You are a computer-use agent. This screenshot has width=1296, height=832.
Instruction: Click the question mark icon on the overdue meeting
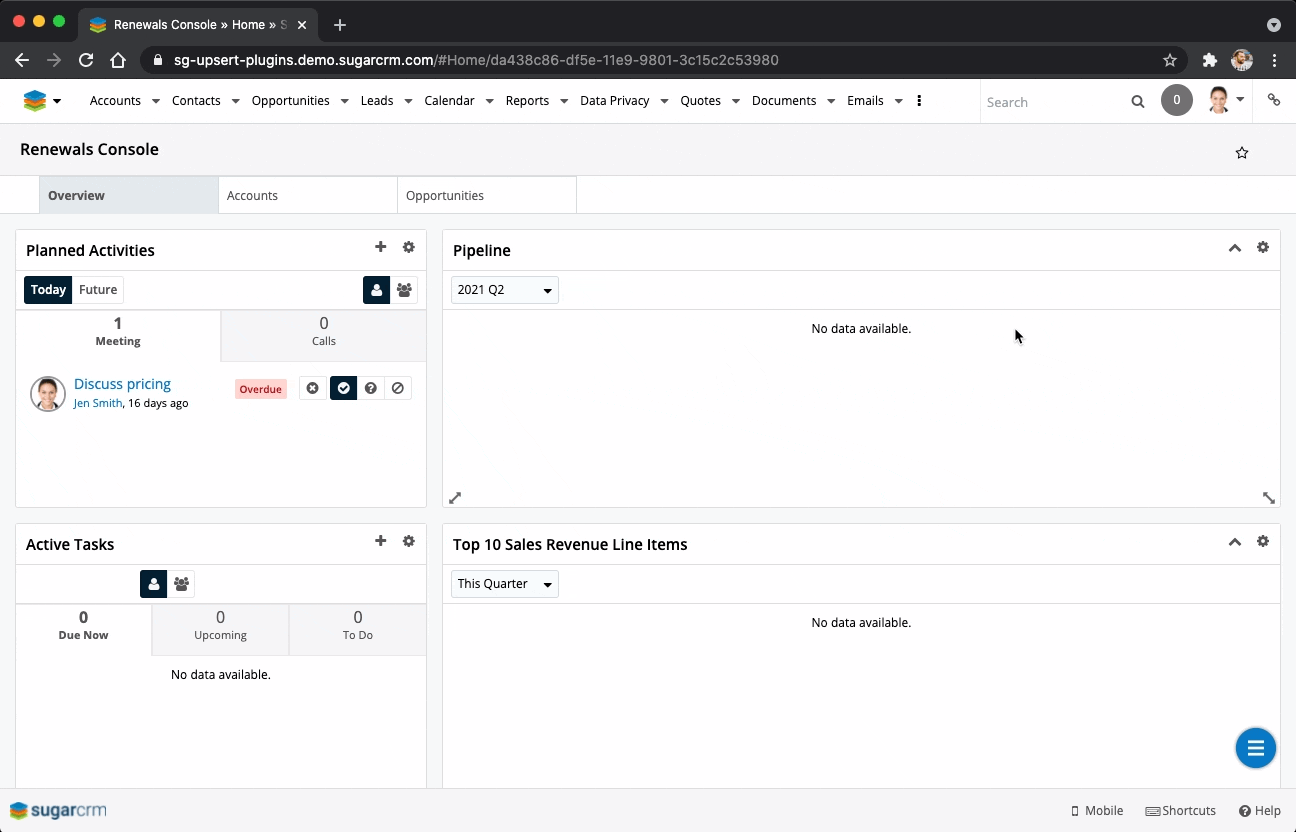coord(371,388)
